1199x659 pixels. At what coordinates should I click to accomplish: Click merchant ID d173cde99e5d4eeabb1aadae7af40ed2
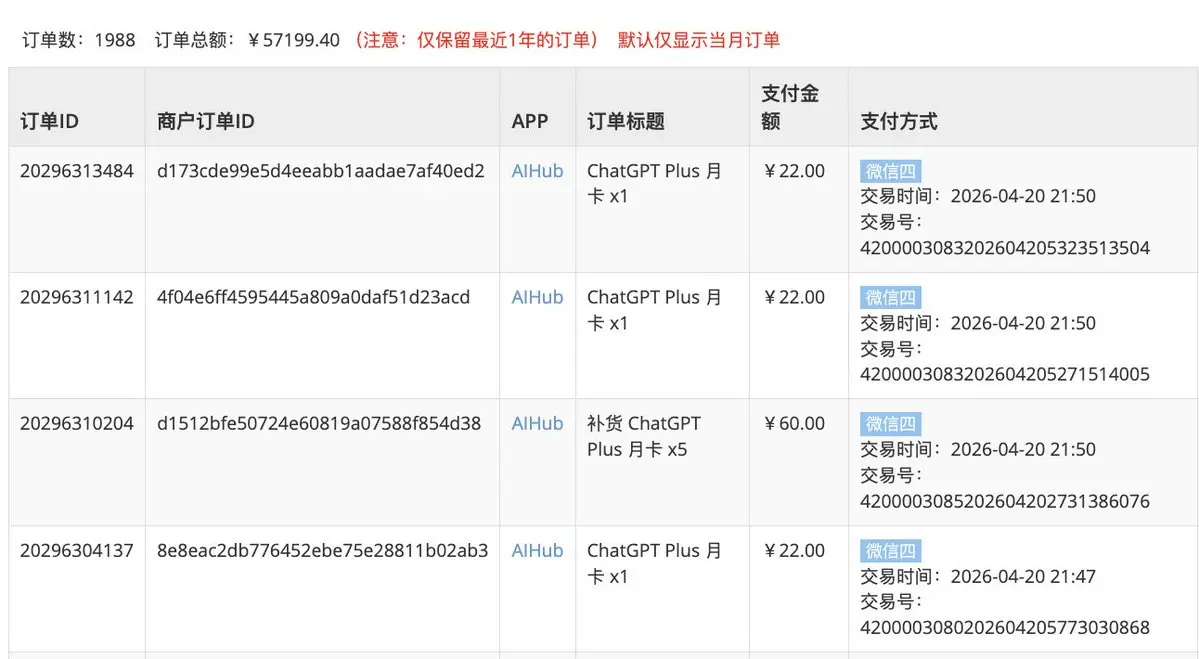(x=320, y=171)
